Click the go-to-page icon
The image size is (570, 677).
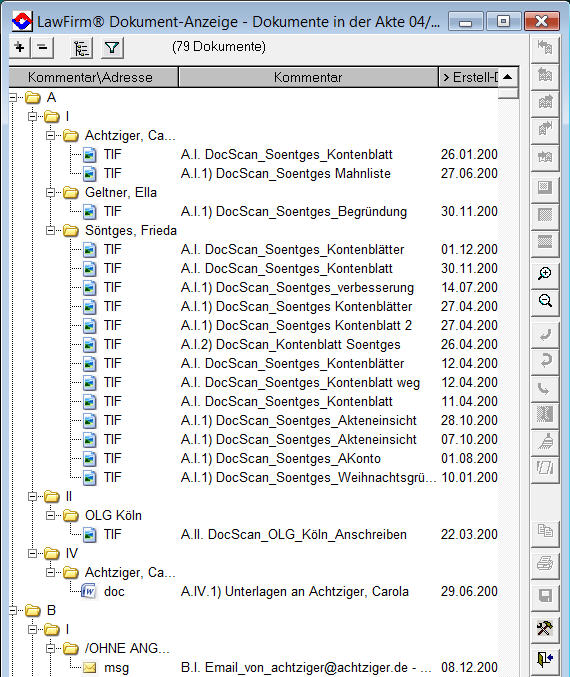pyautogui.click(x=545, y=156)
